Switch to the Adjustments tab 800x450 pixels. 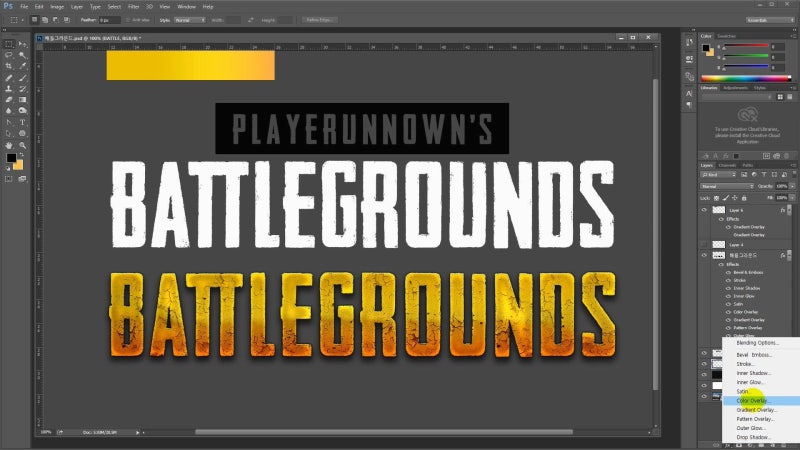(735, 88)
